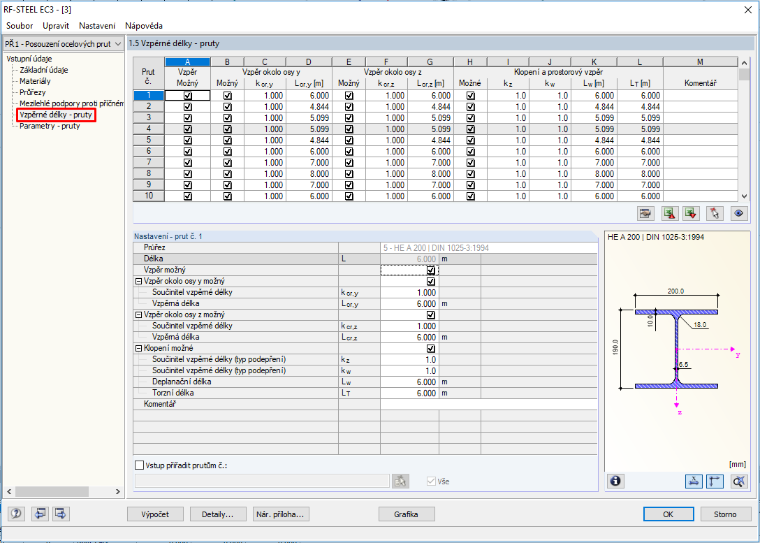The height and width of the screenshot is (543, 760).
Task: Click the Detaily... button
Action: (218, 514)
